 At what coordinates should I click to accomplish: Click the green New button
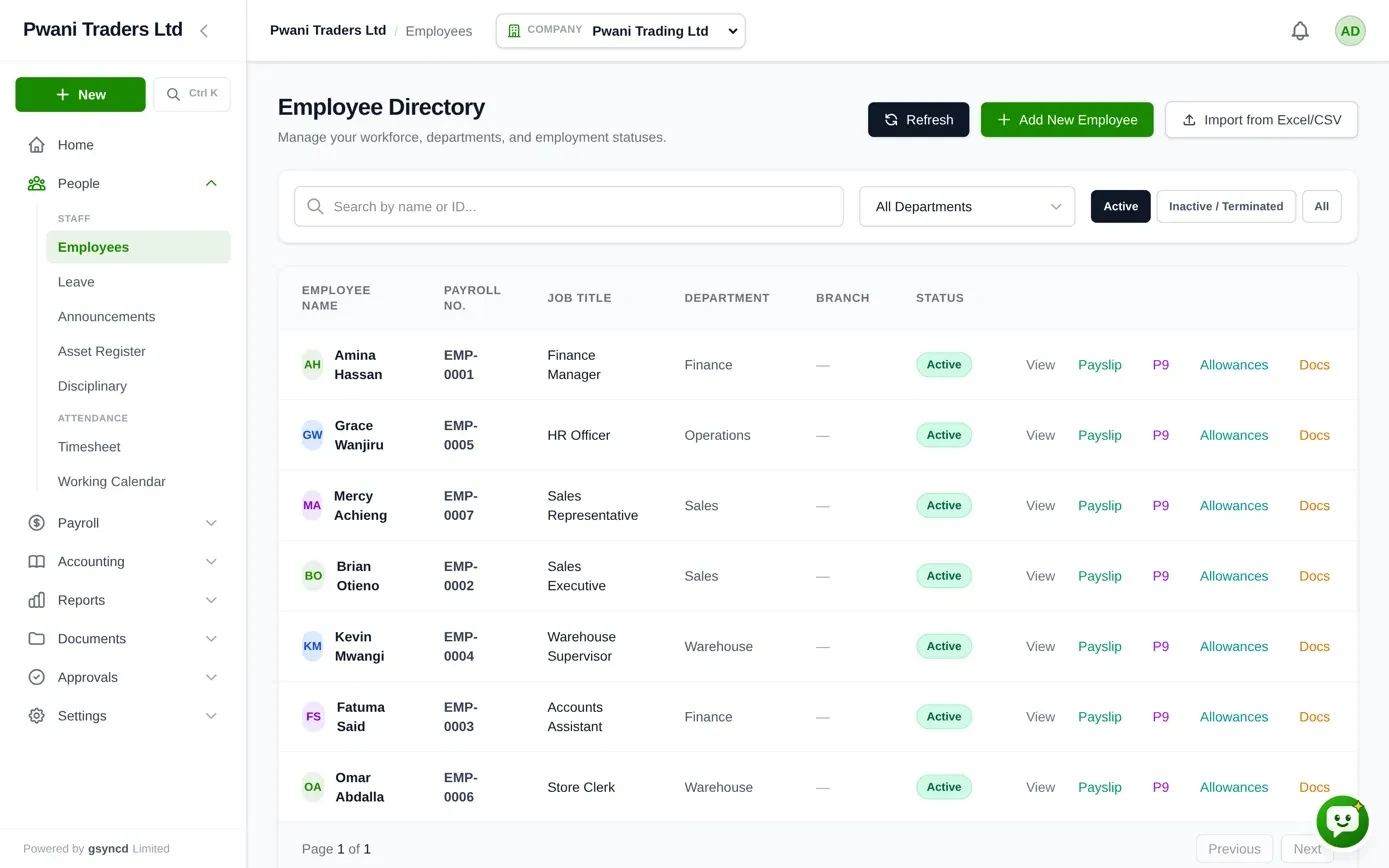(x=80, y=94)
